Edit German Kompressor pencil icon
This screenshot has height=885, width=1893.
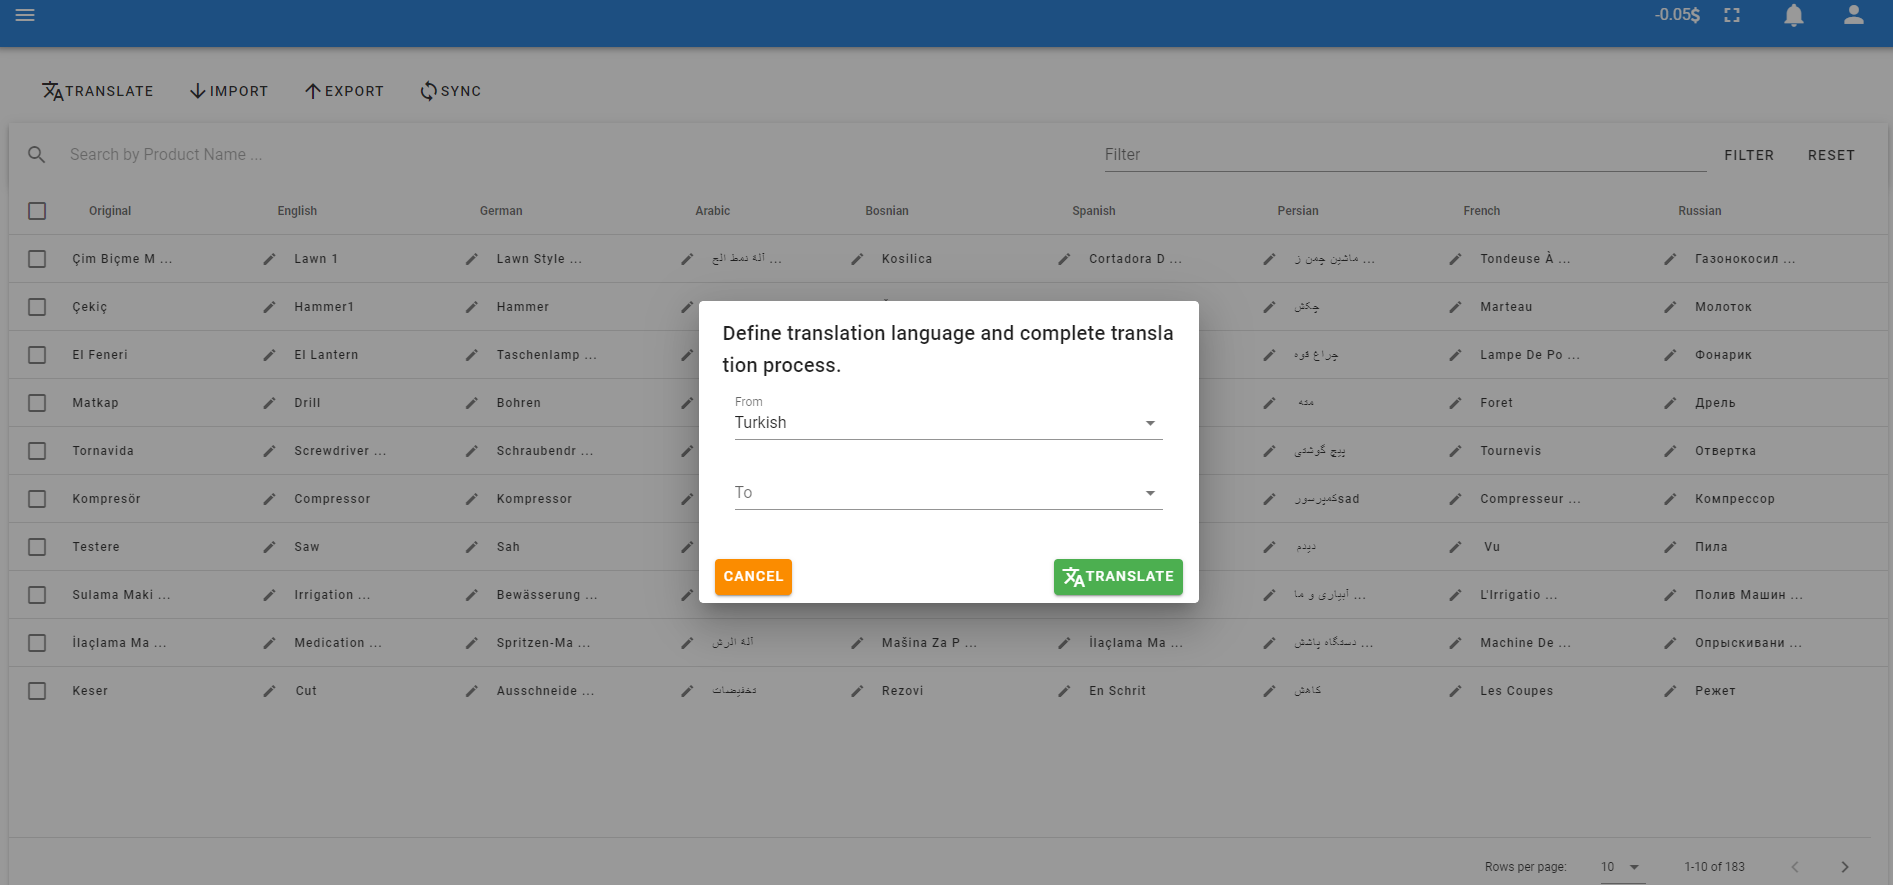[471, 499]
